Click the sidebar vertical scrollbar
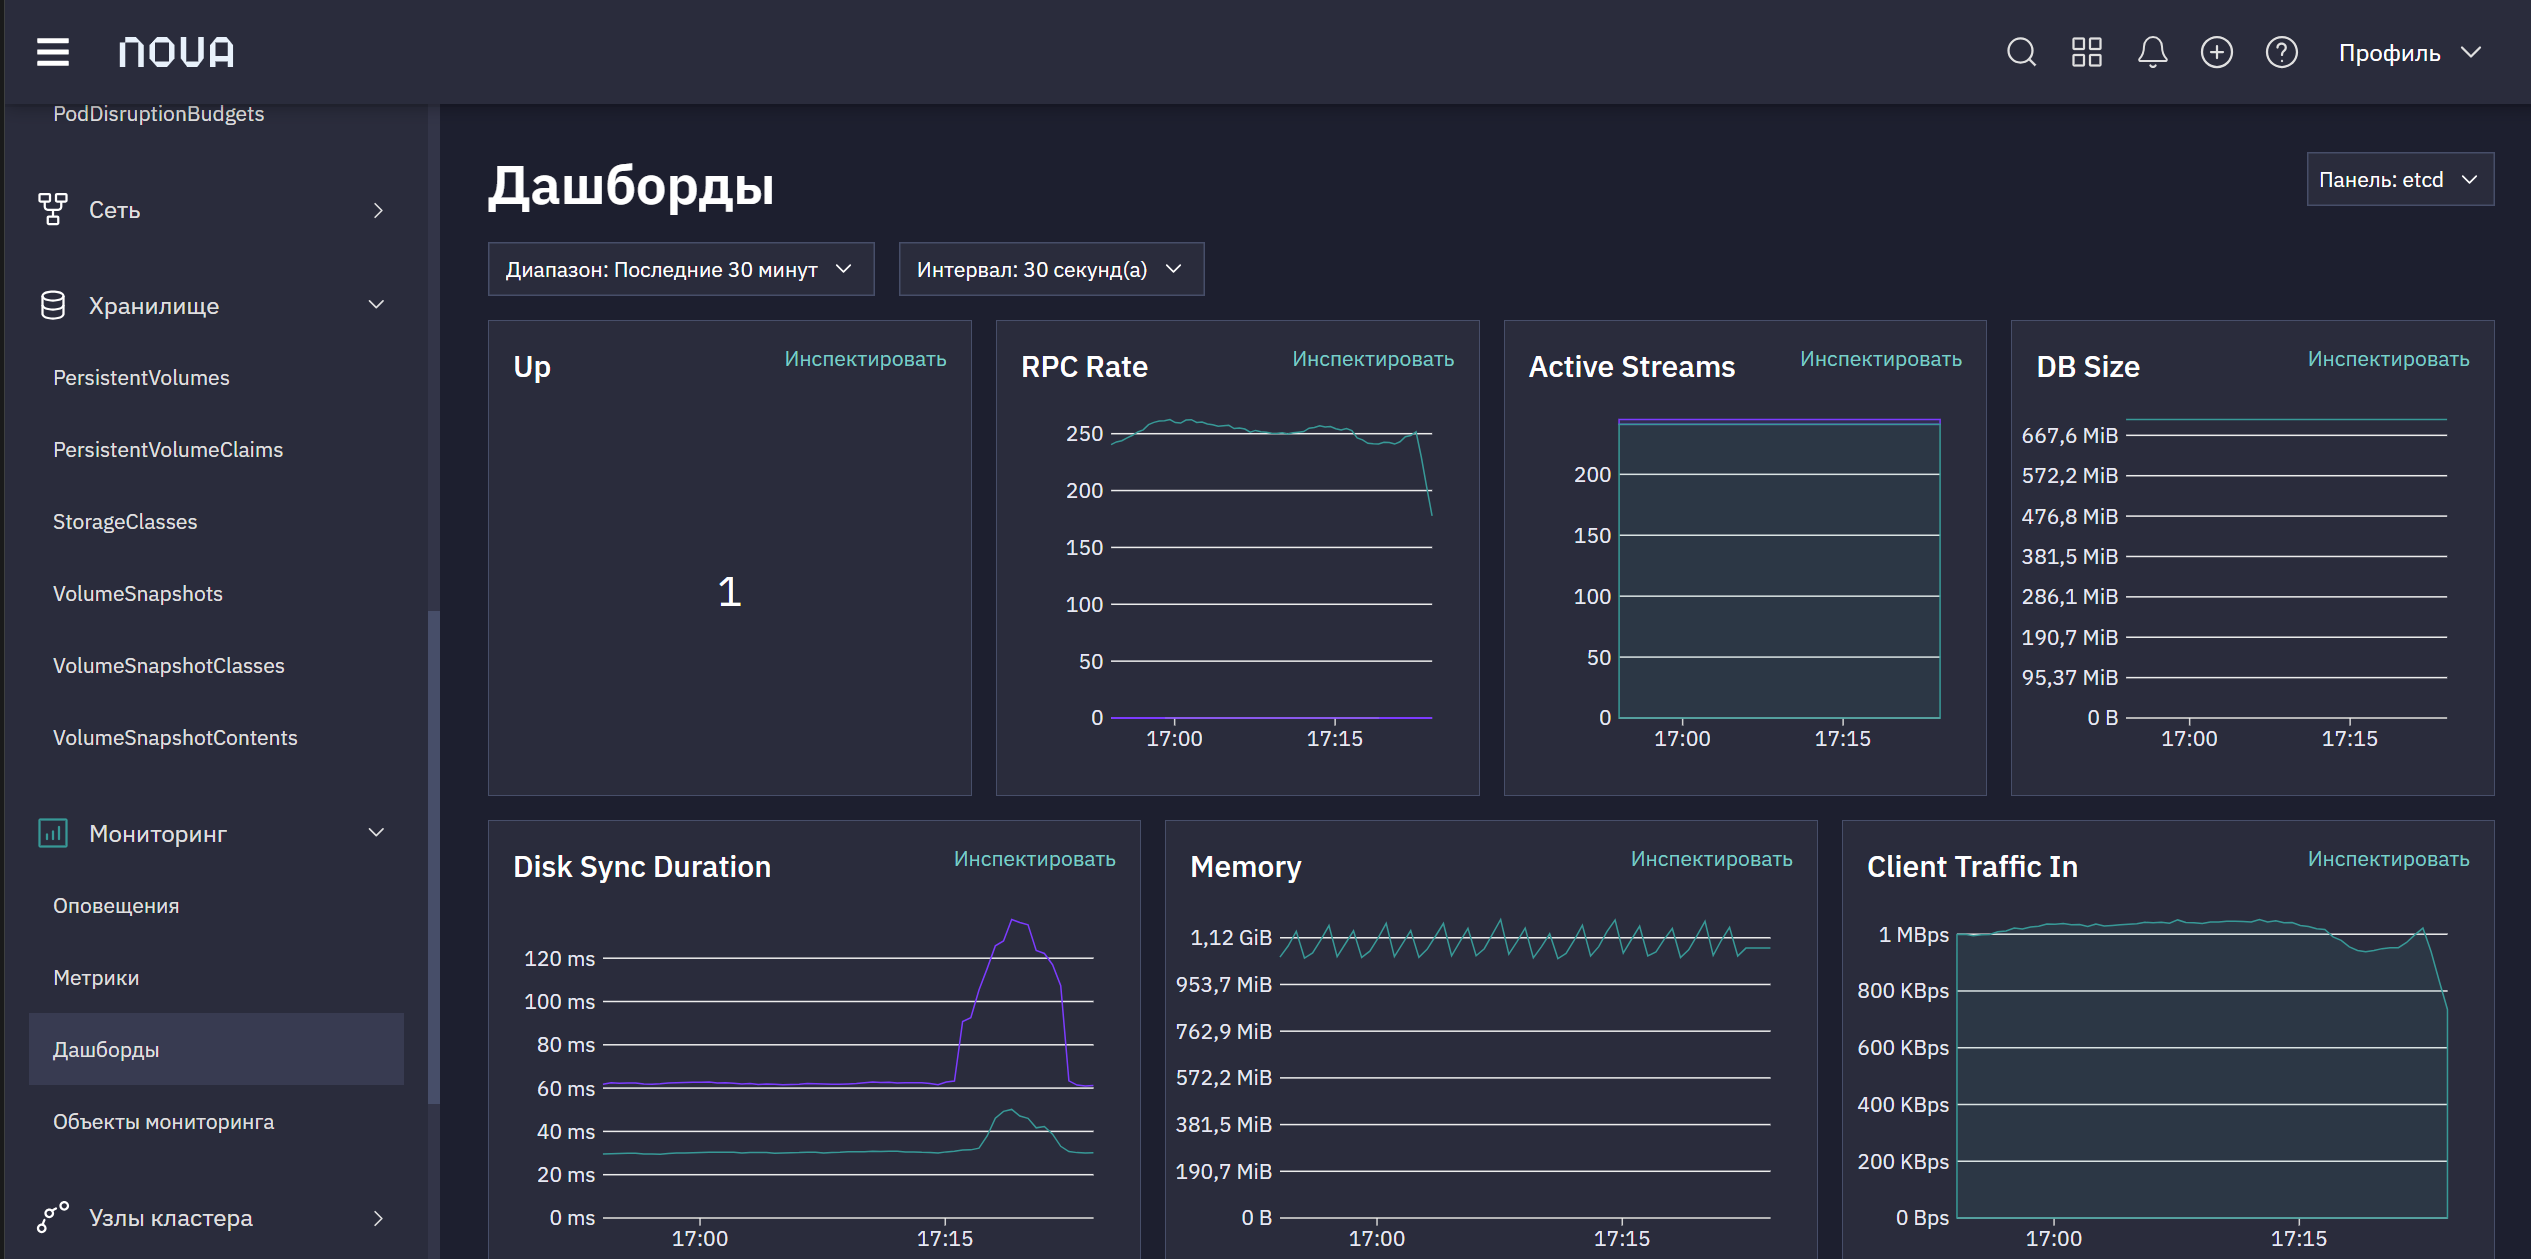Viewport: 2531px width, 1259px height. (433, 856)
